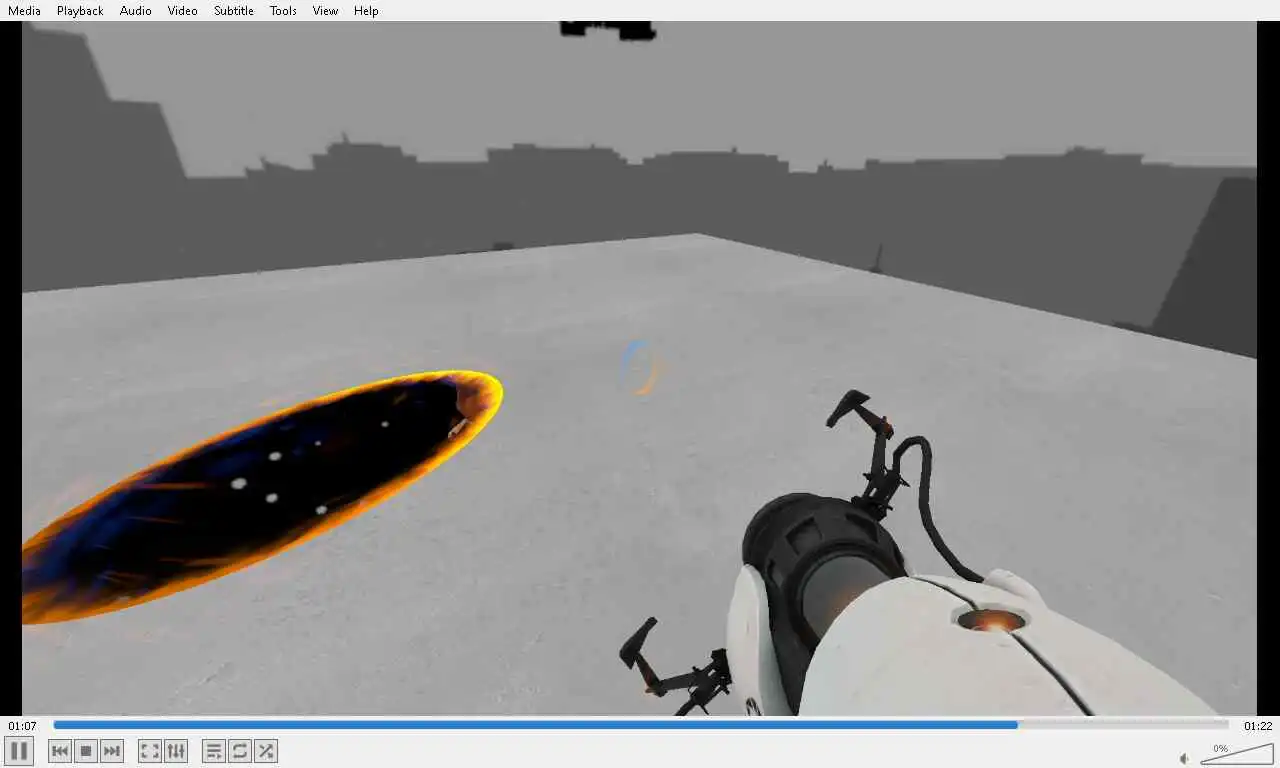
Task: Toggle the total time 01:22 display
Action: pyautogui.click(x=1258, y=726)
